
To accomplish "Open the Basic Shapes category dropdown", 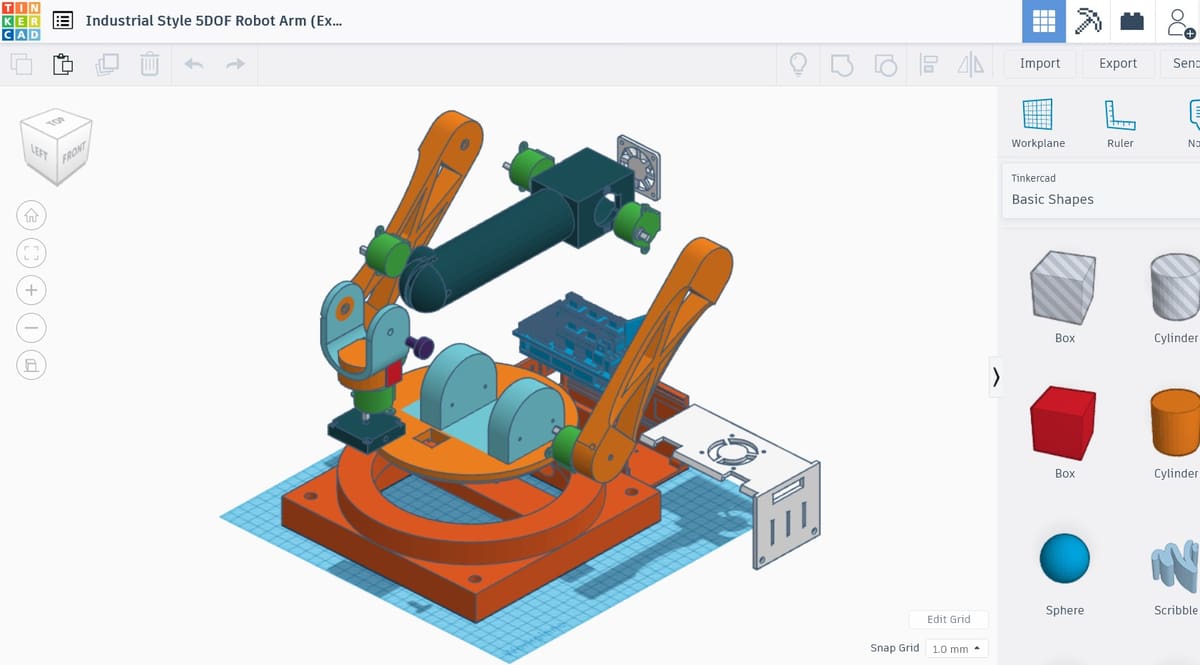I will 1100,199.
